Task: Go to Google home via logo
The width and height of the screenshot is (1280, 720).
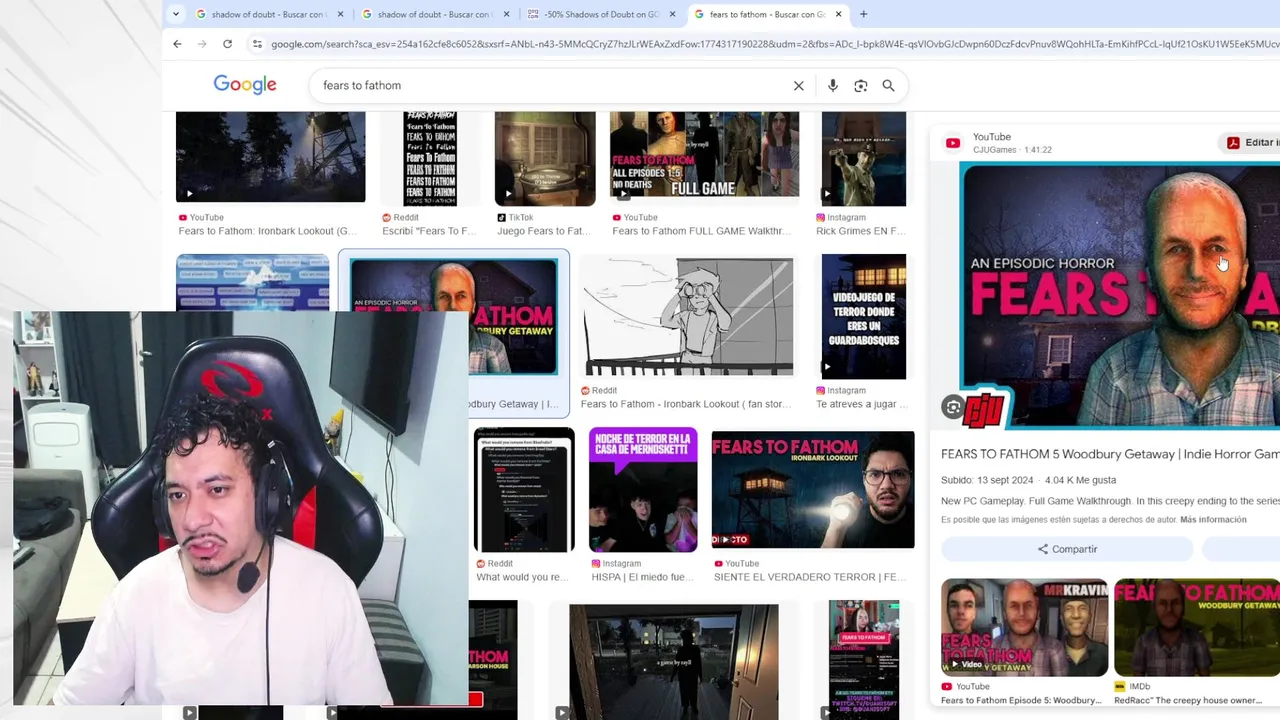Action: (x=245, y=85)
